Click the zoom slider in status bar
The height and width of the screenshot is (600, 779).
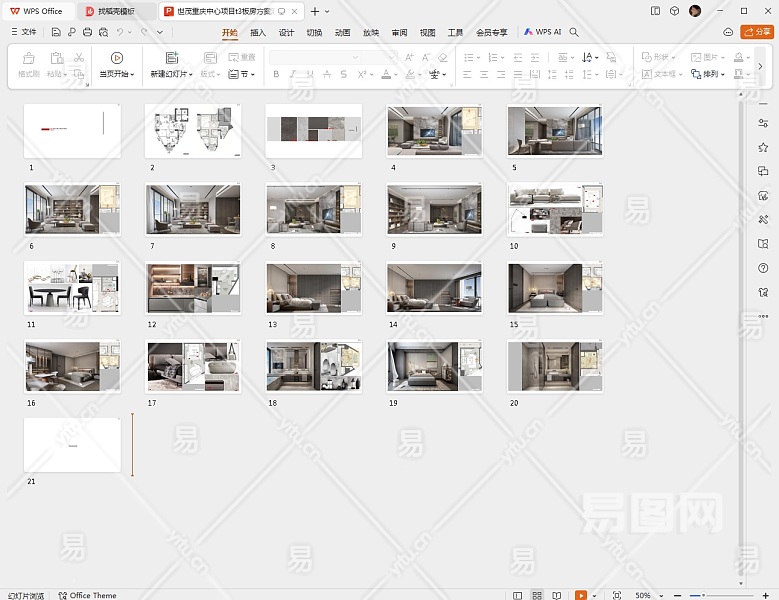pyautogui.click(x=703, y=595)
